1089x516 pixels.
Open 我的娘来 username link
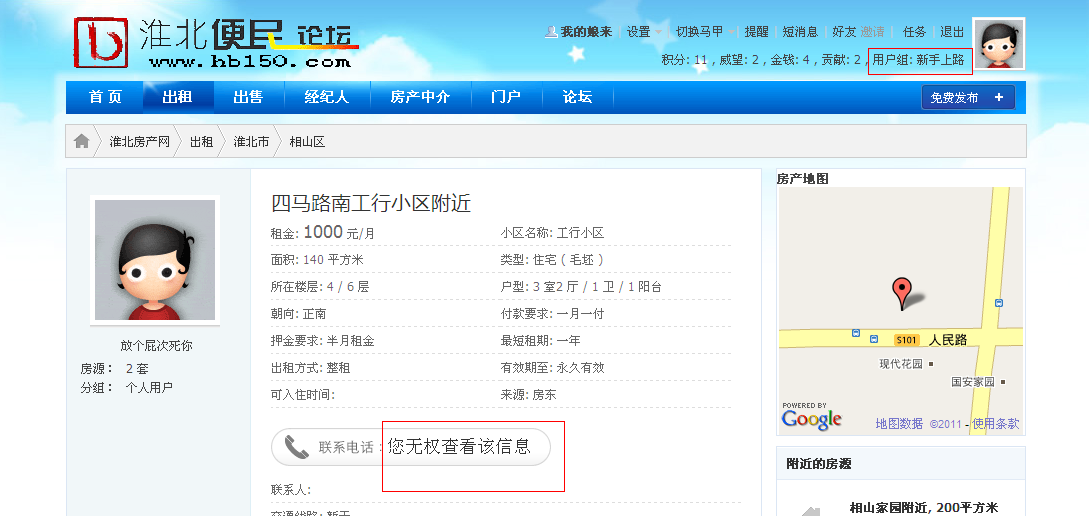pos(586,32)
